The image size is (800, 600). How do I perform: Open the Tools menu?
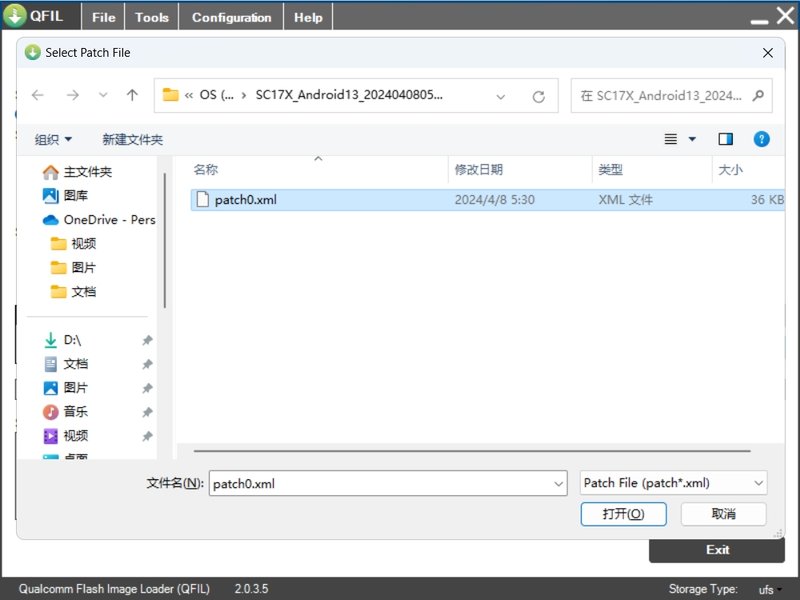(152, 17)
